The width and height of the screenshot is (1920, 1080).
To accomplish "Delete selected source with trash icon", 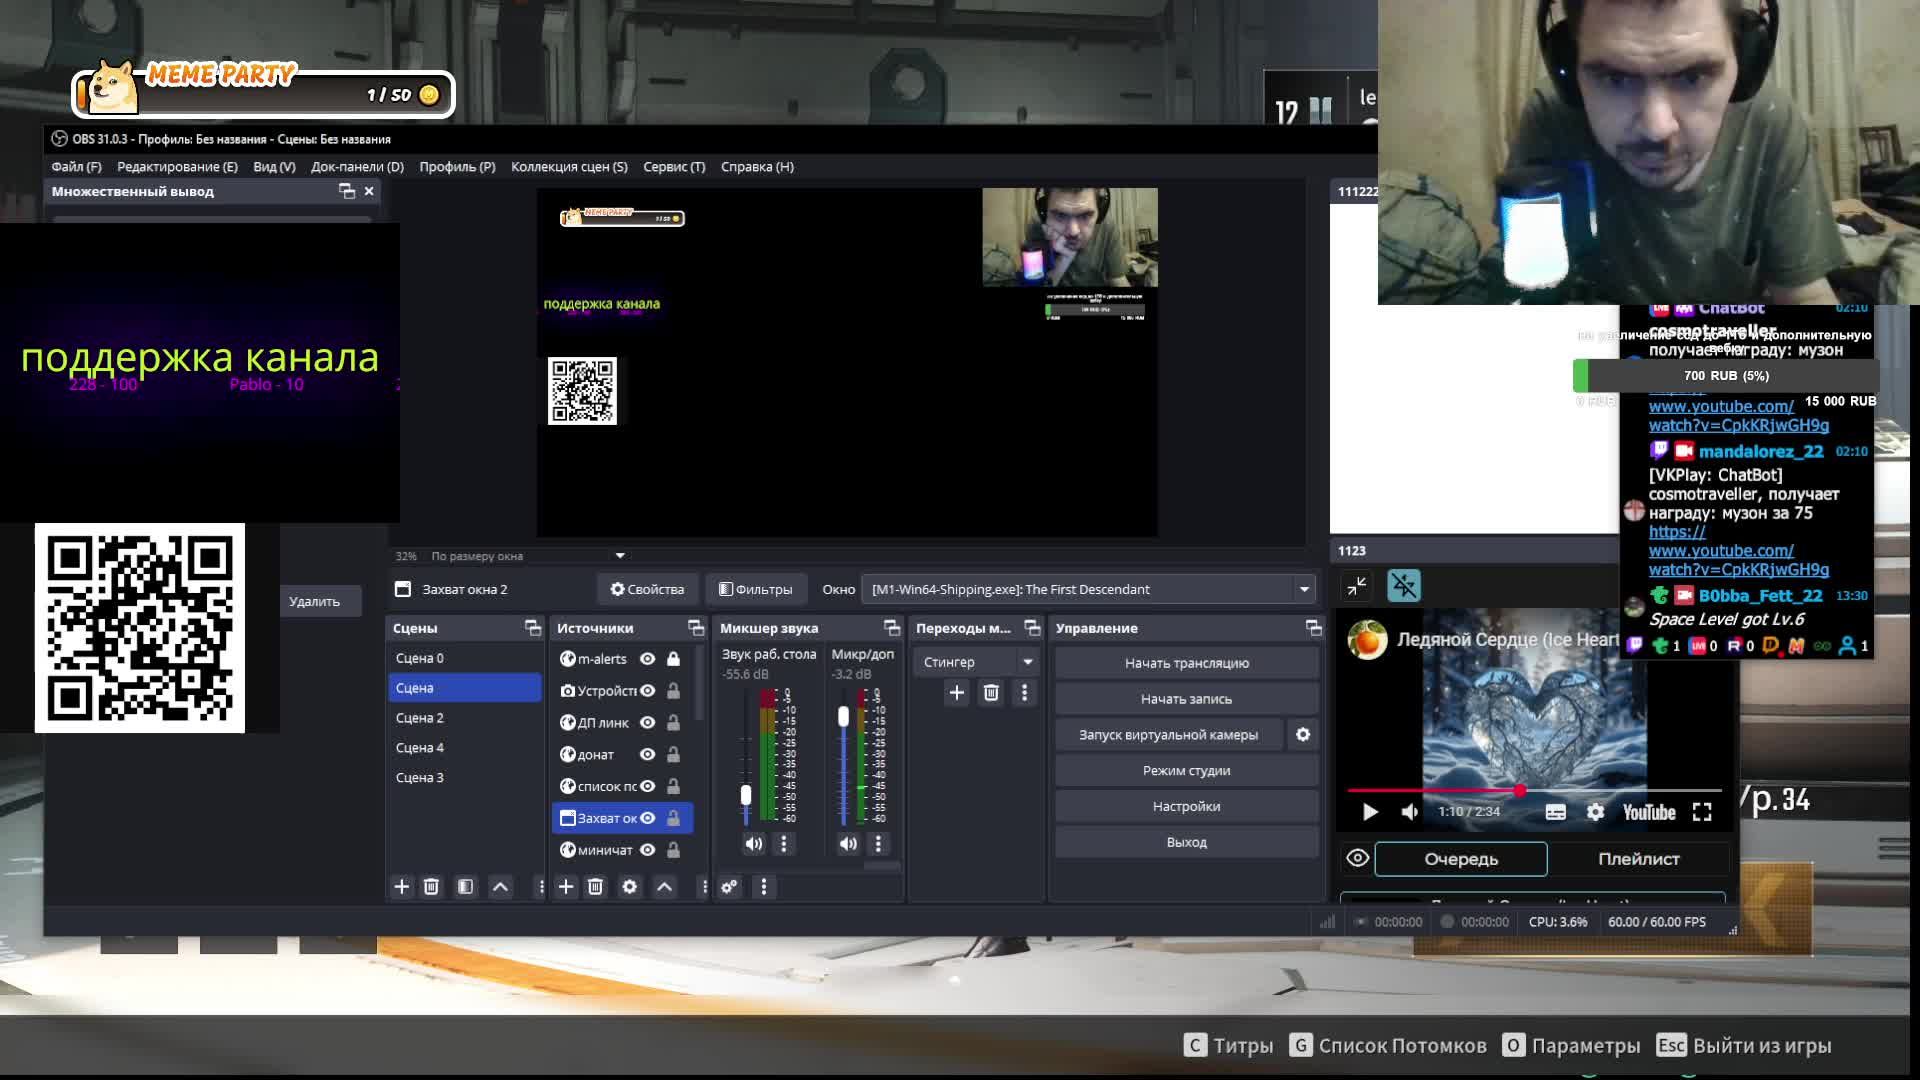I will coord(596,887).
